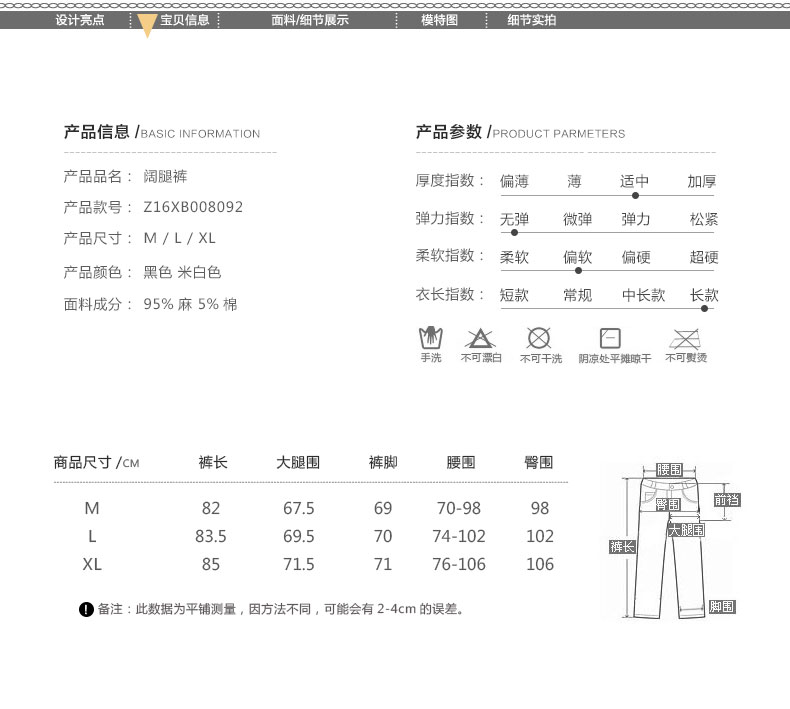
Task: Click the 商品尺寸 /CM table heading
Action: [x=96, y=462]
